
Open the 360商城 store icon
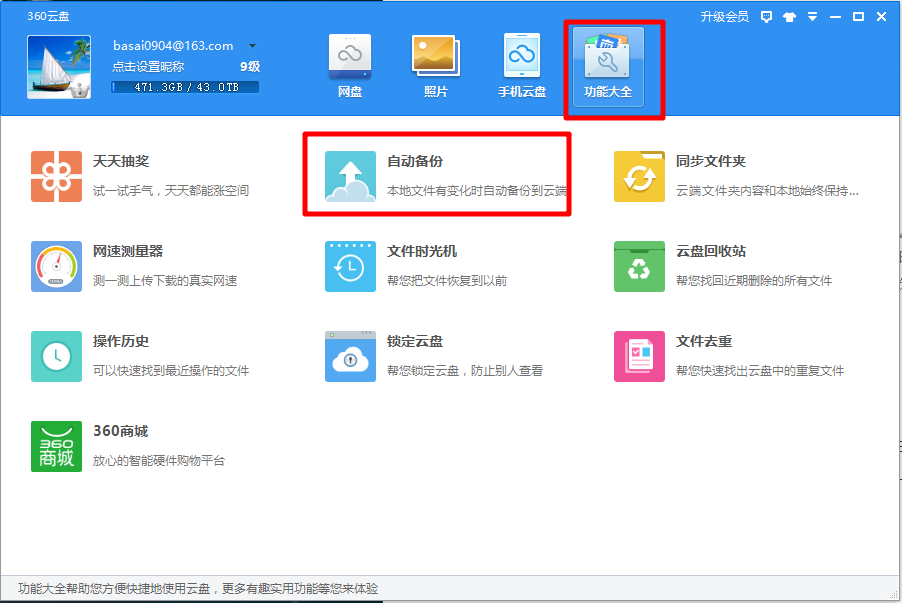(56, 446)
